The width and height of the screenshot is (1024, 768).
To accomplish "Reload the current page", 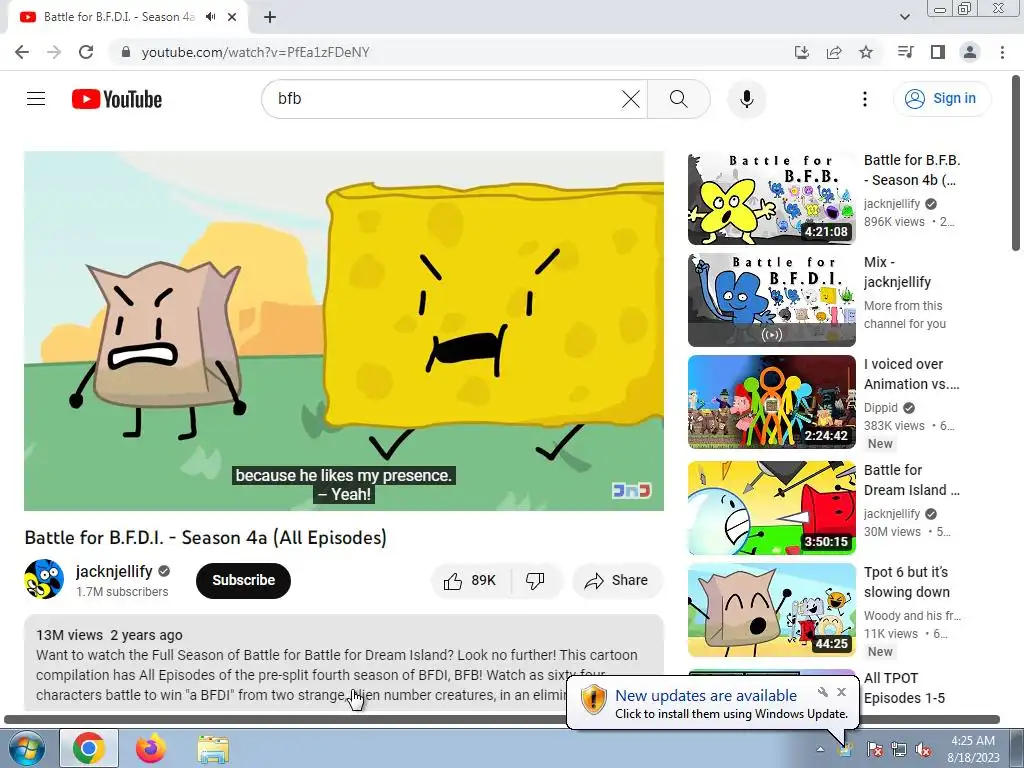I will pos(86,52).
